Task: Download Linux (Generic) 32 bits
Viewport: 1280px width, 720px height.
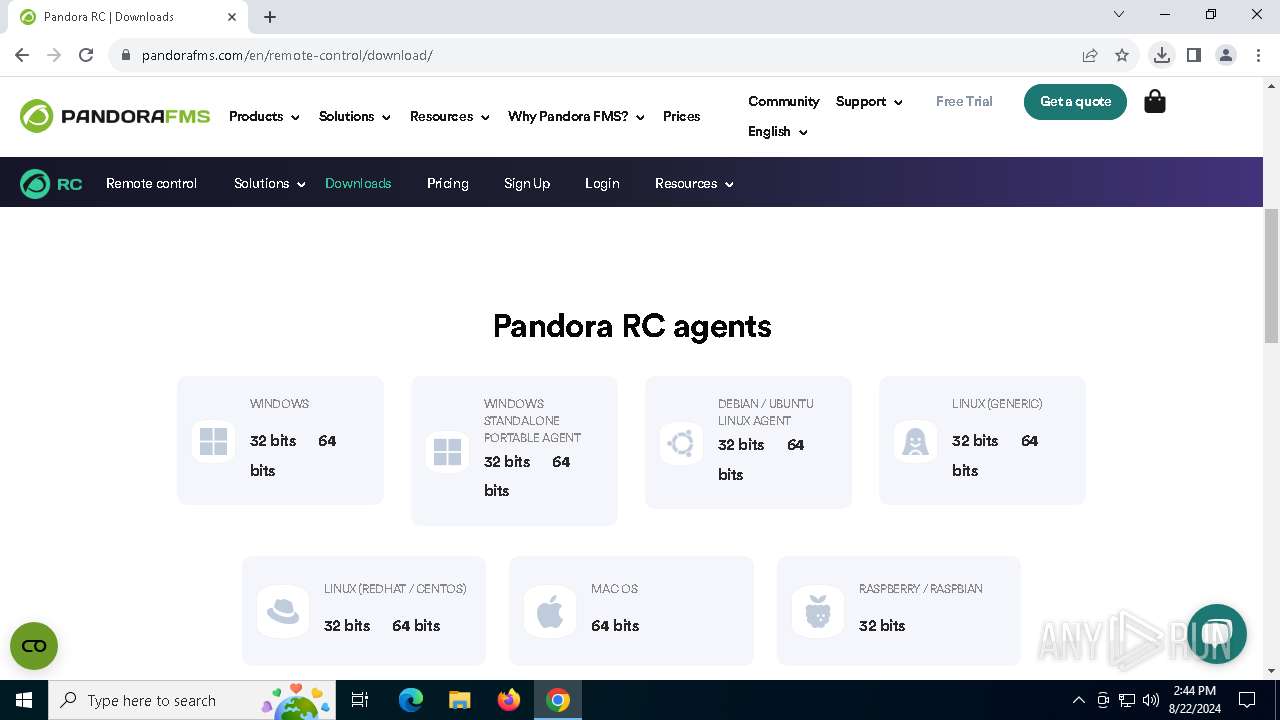Action: tap(975, 441)
